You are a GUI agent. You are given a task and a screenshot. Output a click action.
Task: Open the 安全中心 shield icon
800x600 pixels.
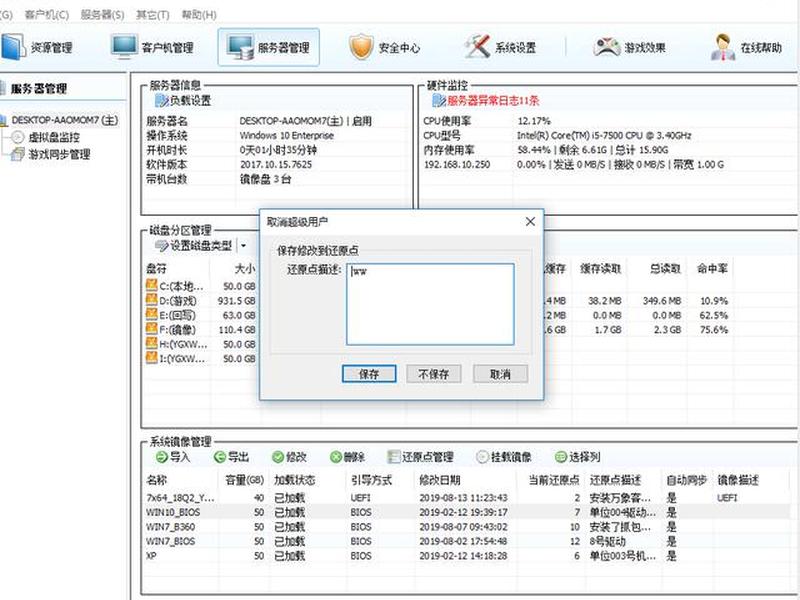tap(361, 47)
